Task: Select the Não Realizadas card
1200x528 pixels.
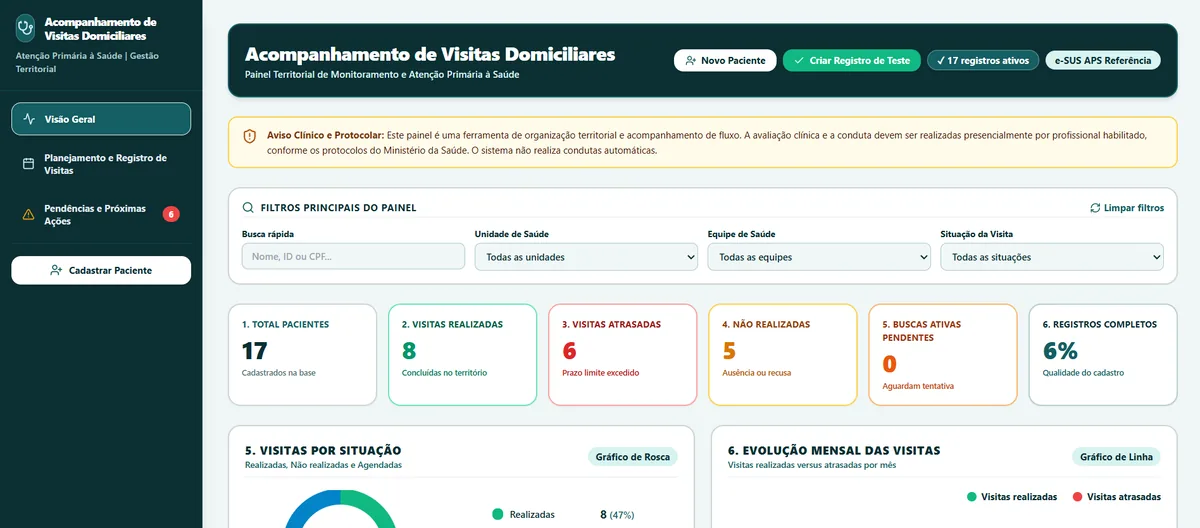Action: point(783,355)
